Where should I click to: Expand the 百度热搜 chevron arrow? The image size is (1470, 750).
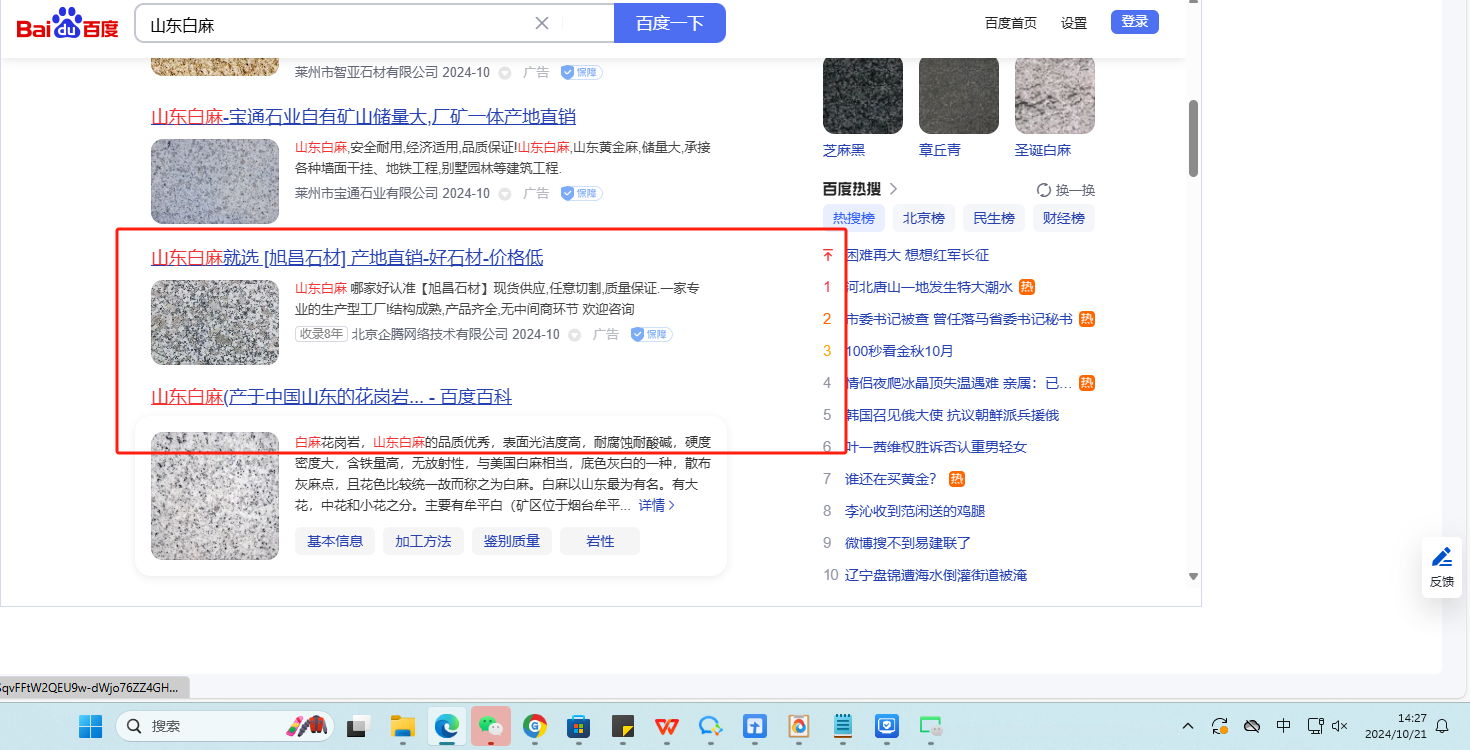coord(893,189)
